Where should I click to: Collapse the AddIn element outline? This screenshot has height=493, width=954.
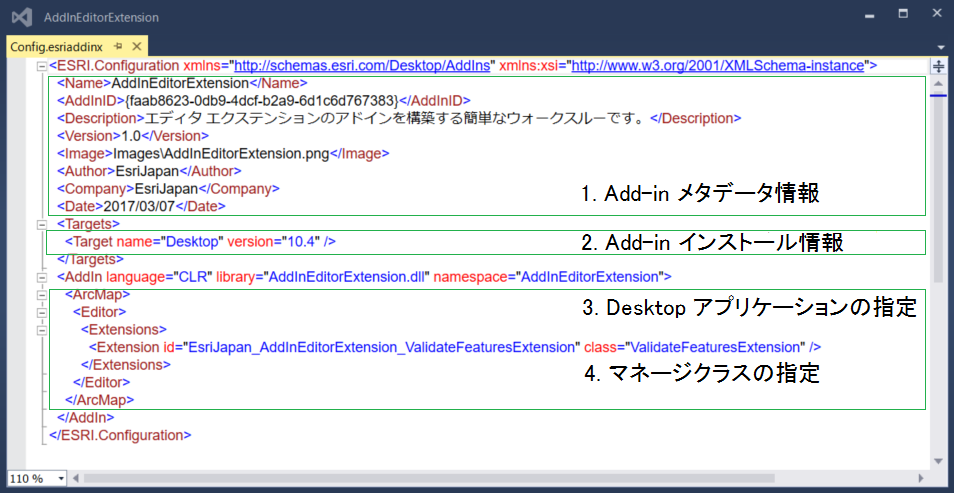coord(42,278)
